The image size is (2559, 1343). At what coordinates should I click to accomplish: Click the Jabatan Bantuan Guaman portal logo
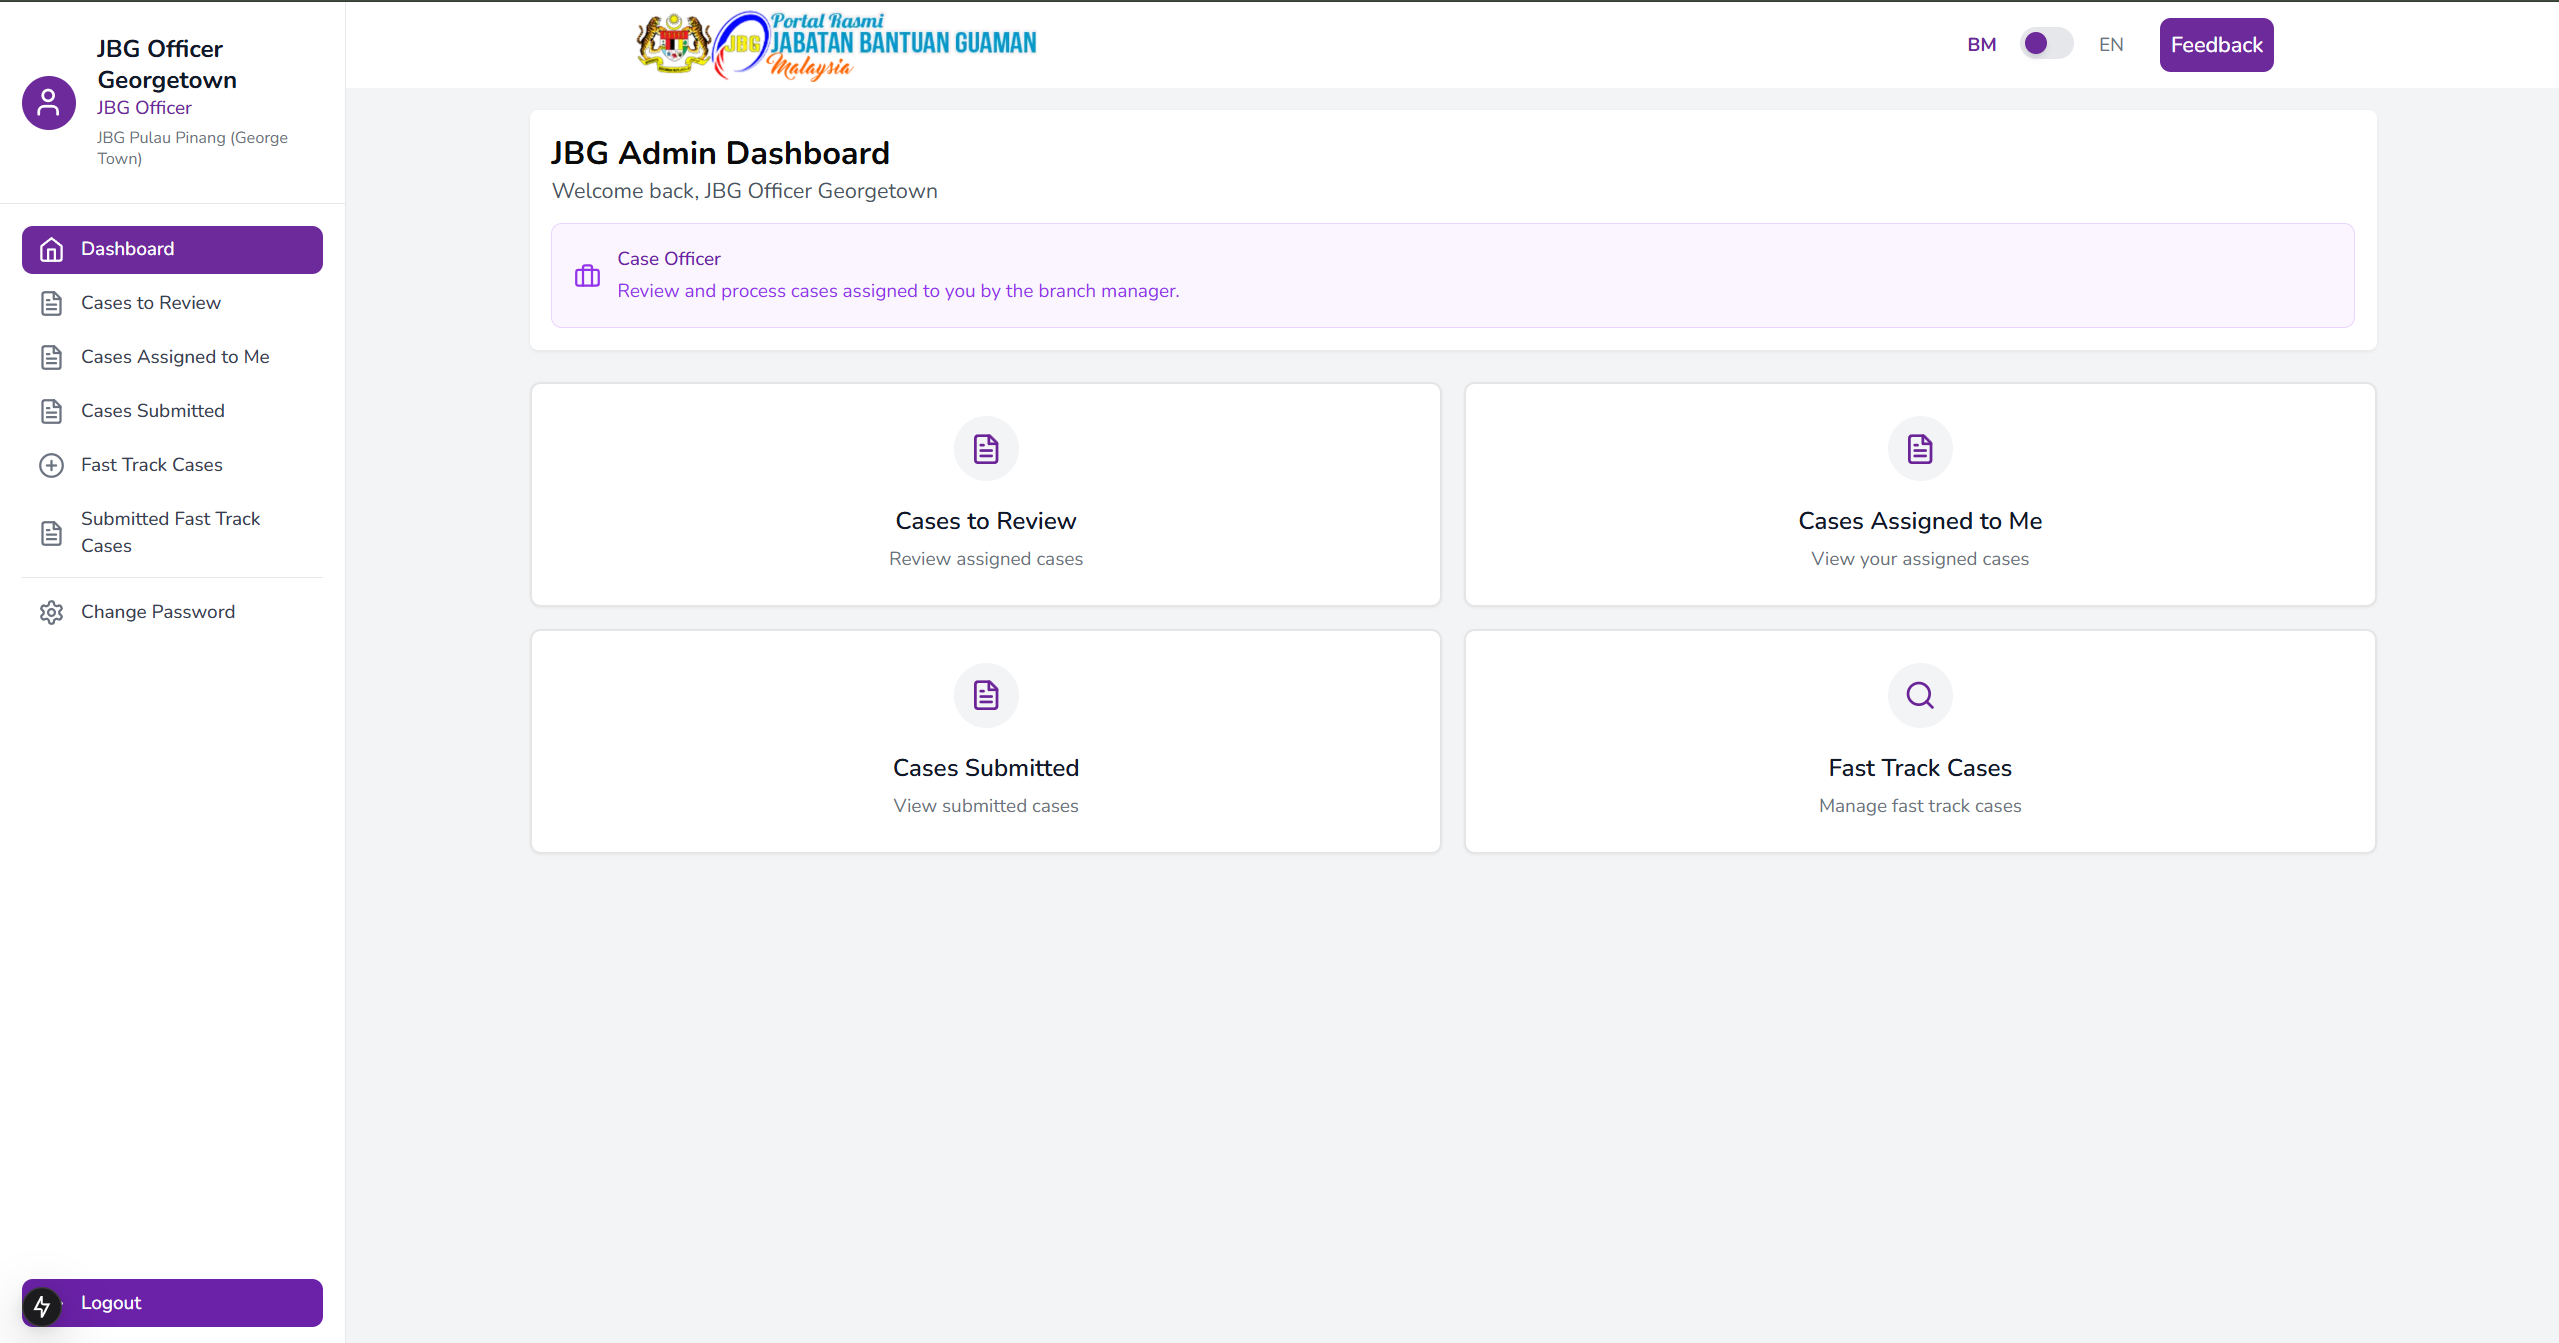click(838, 45)
